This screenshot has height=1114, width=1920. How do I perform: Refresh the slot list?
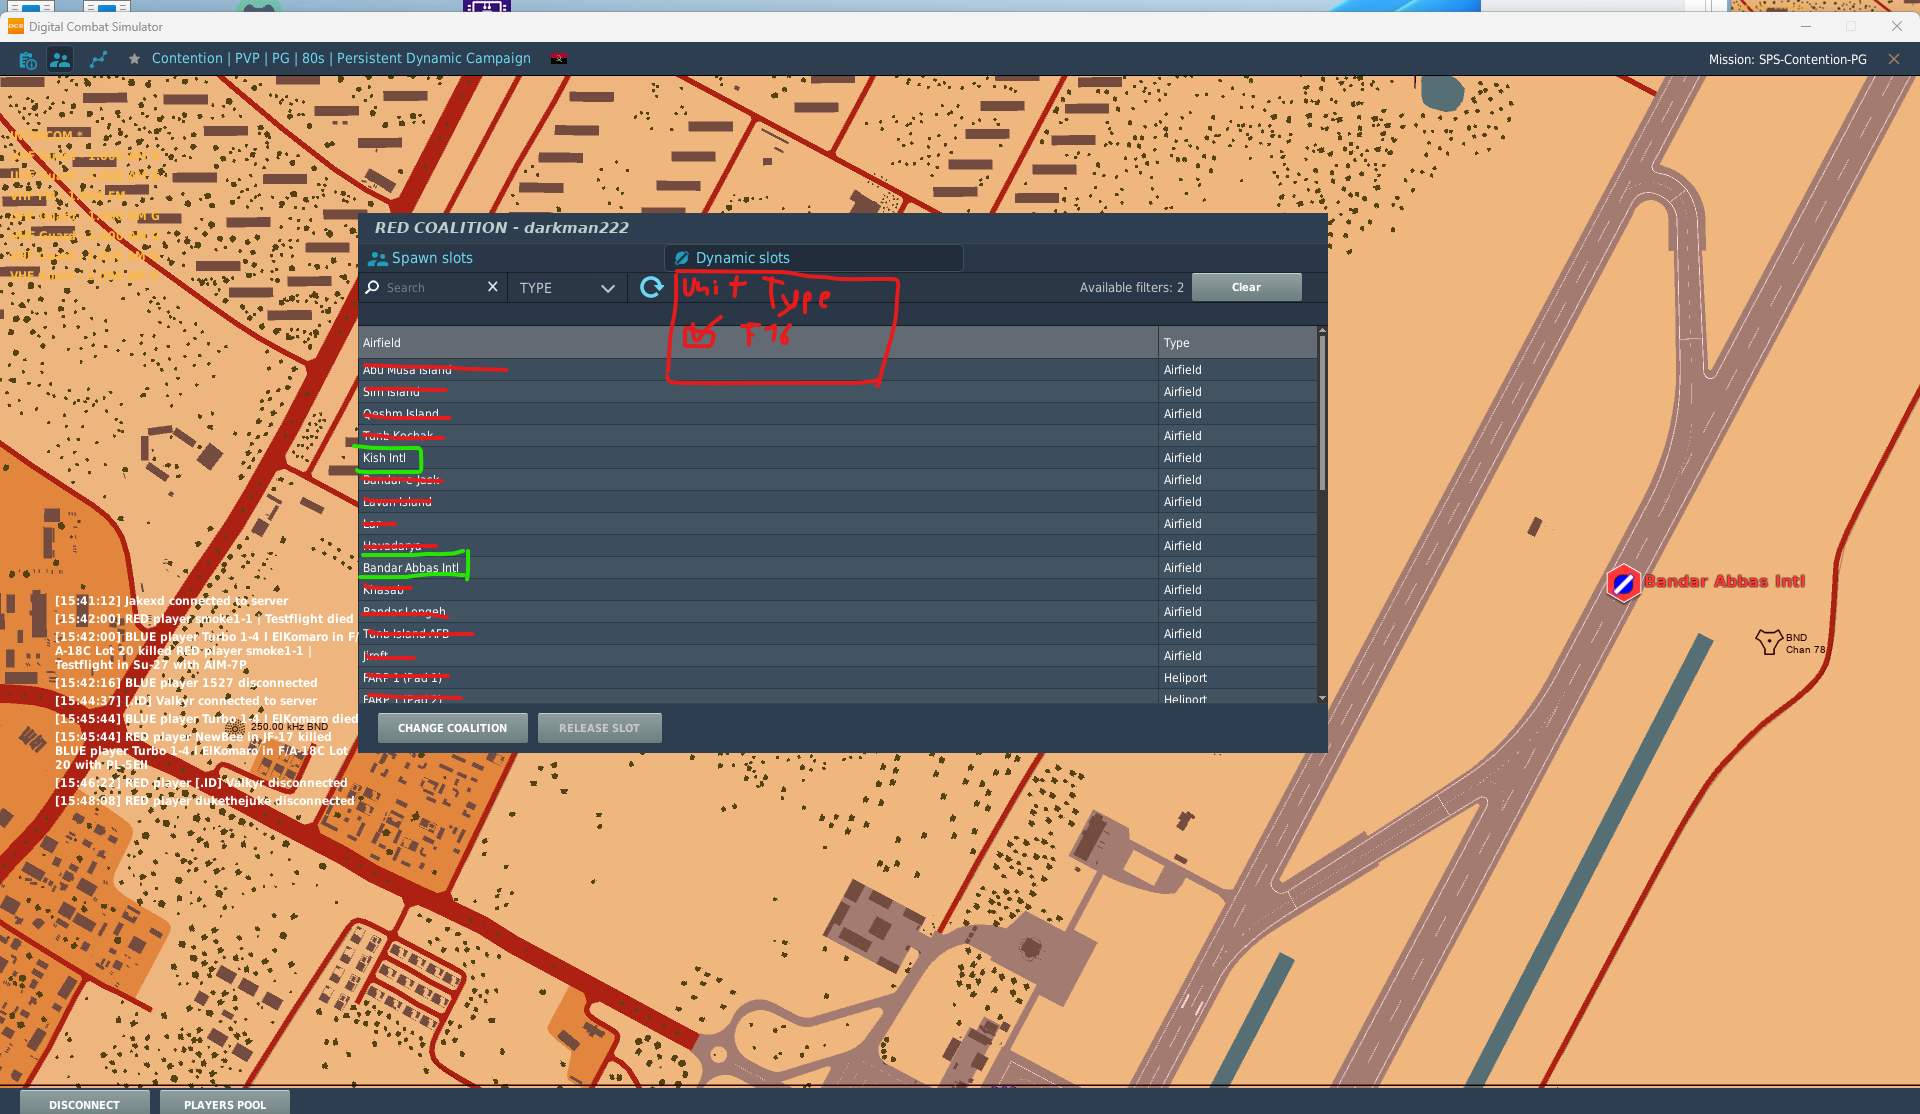[x=651, y=287]
